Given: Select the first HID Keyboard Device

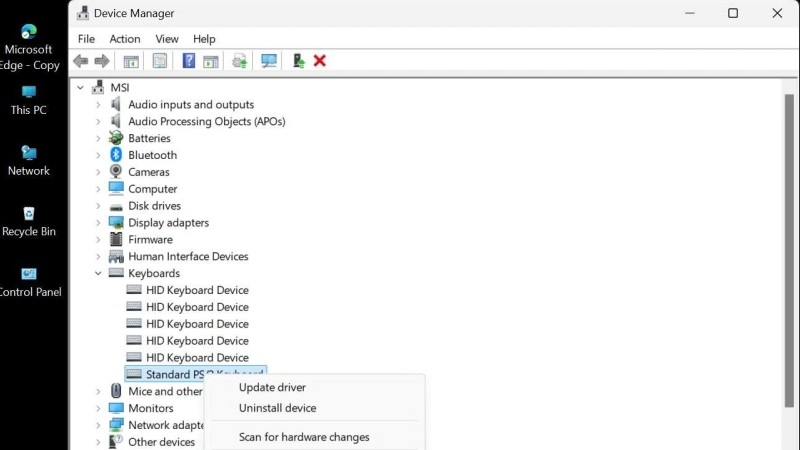Looking at the screenshot, I should [x=197, y=290].
